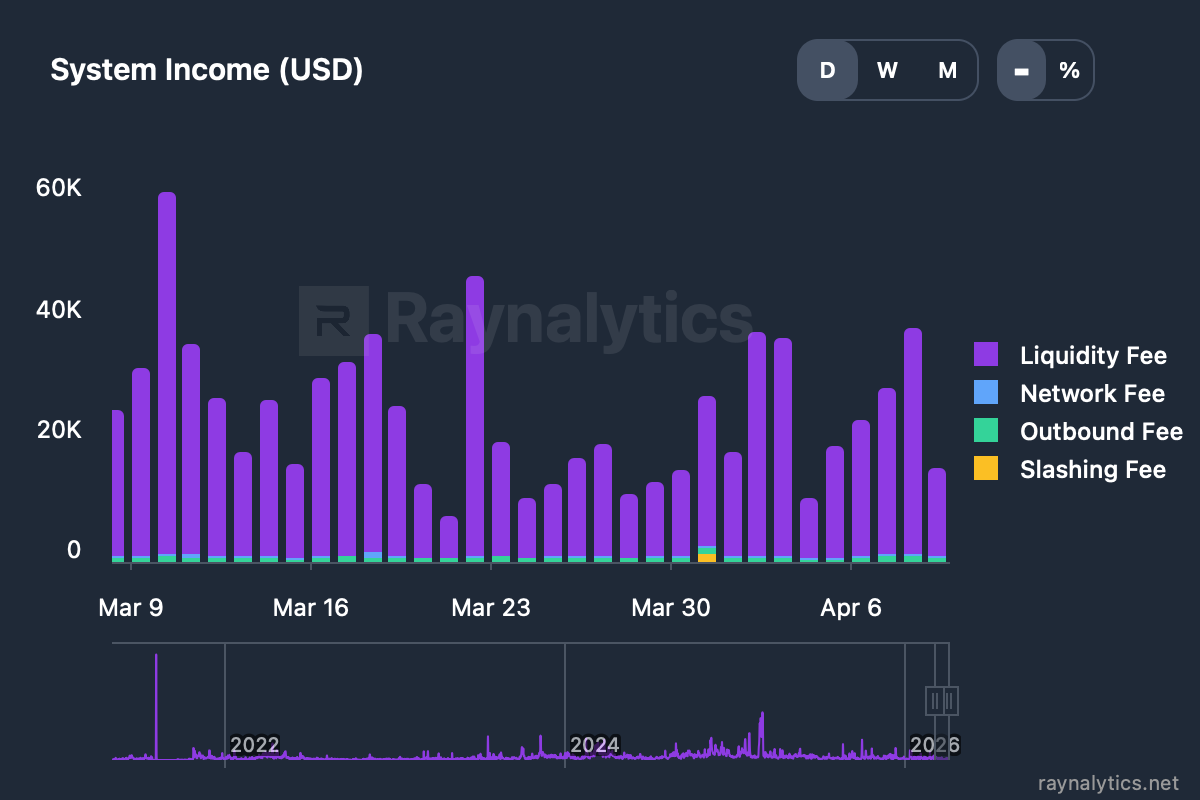Click the minus absolute-values icon
Viewport: 1200px width, 800px height.
pos(1022,70)
